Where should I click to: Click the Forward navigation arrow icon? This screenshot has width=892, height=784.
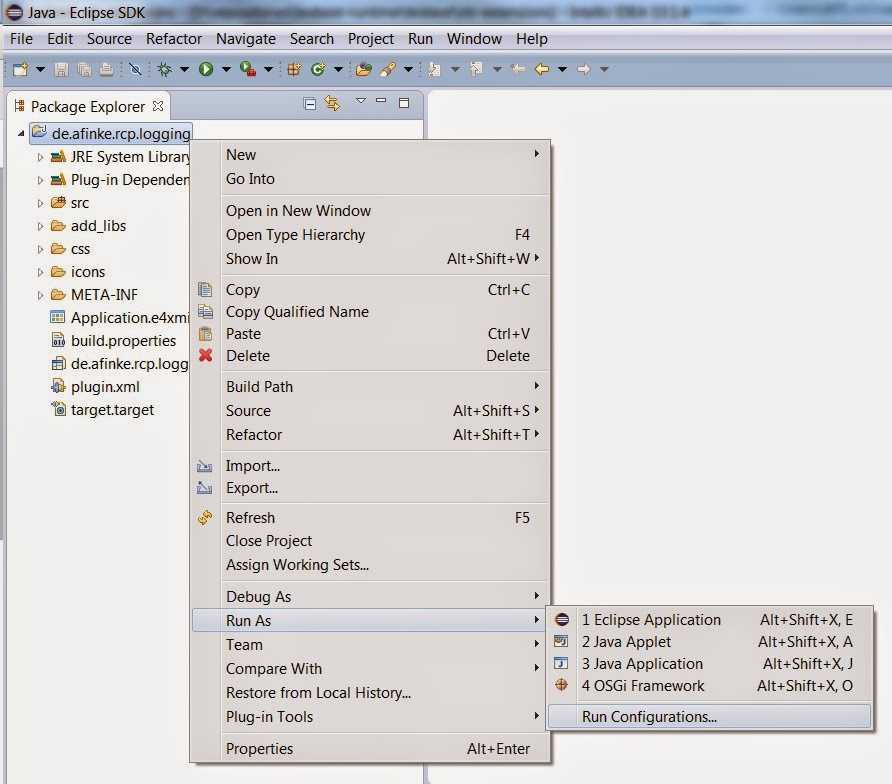tap(584, 69)
